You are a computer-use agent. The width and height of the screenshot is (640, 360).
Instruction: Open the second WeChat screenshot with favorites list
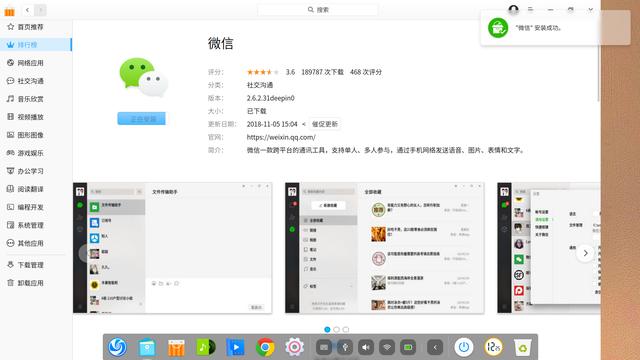[384, 248]
